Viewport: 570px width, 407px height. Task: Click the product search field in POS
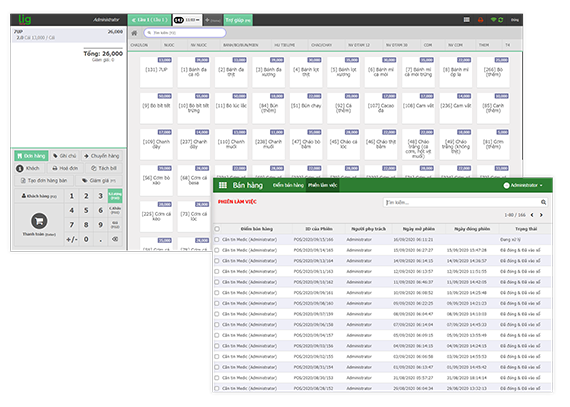[185, 33]
